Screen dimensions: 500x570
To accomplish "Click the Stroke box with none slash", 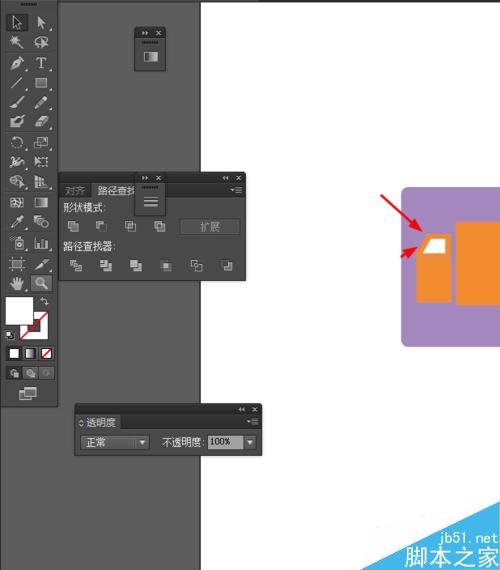I will coord(40,331).
